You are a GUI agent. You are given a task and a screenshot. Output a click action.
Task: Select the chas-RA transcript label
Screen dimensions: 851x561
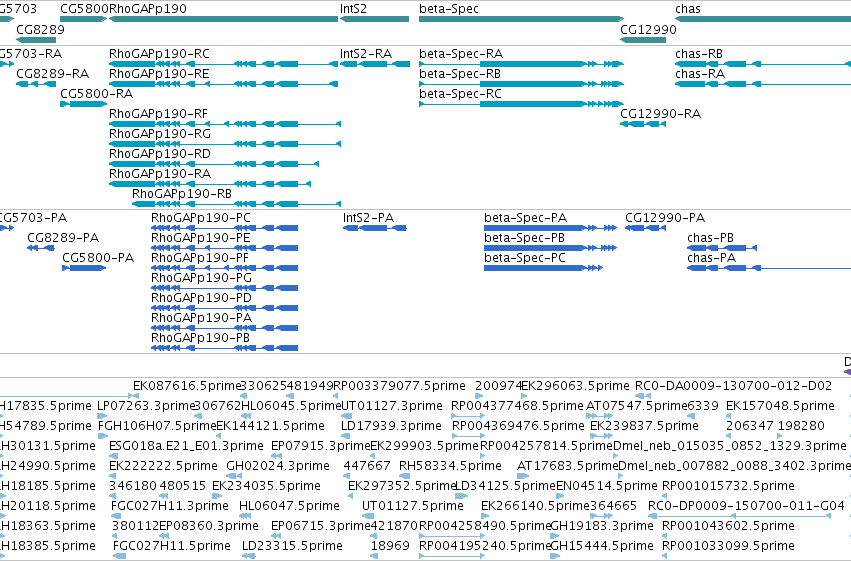click(700, 74)
